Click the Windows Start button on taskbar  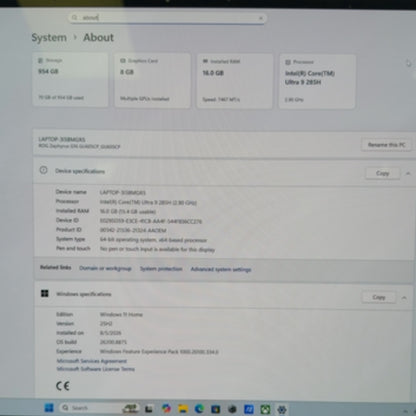coord(49,408)
